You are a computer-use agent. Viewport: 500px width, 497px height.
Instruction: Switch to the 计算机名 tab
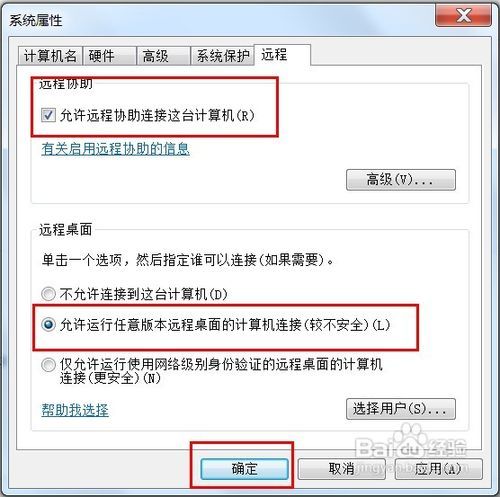(x=49, y=56)
